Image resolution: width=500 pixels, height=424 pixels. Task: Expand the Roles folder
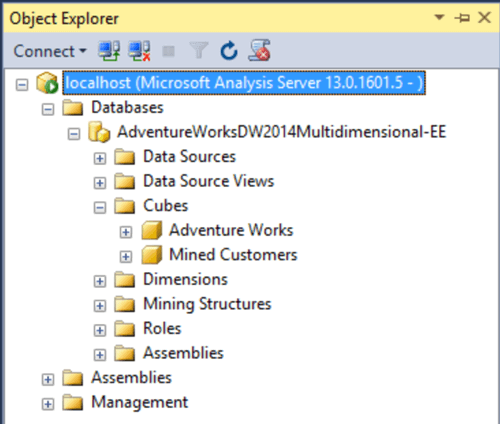(x=100, y=330)
